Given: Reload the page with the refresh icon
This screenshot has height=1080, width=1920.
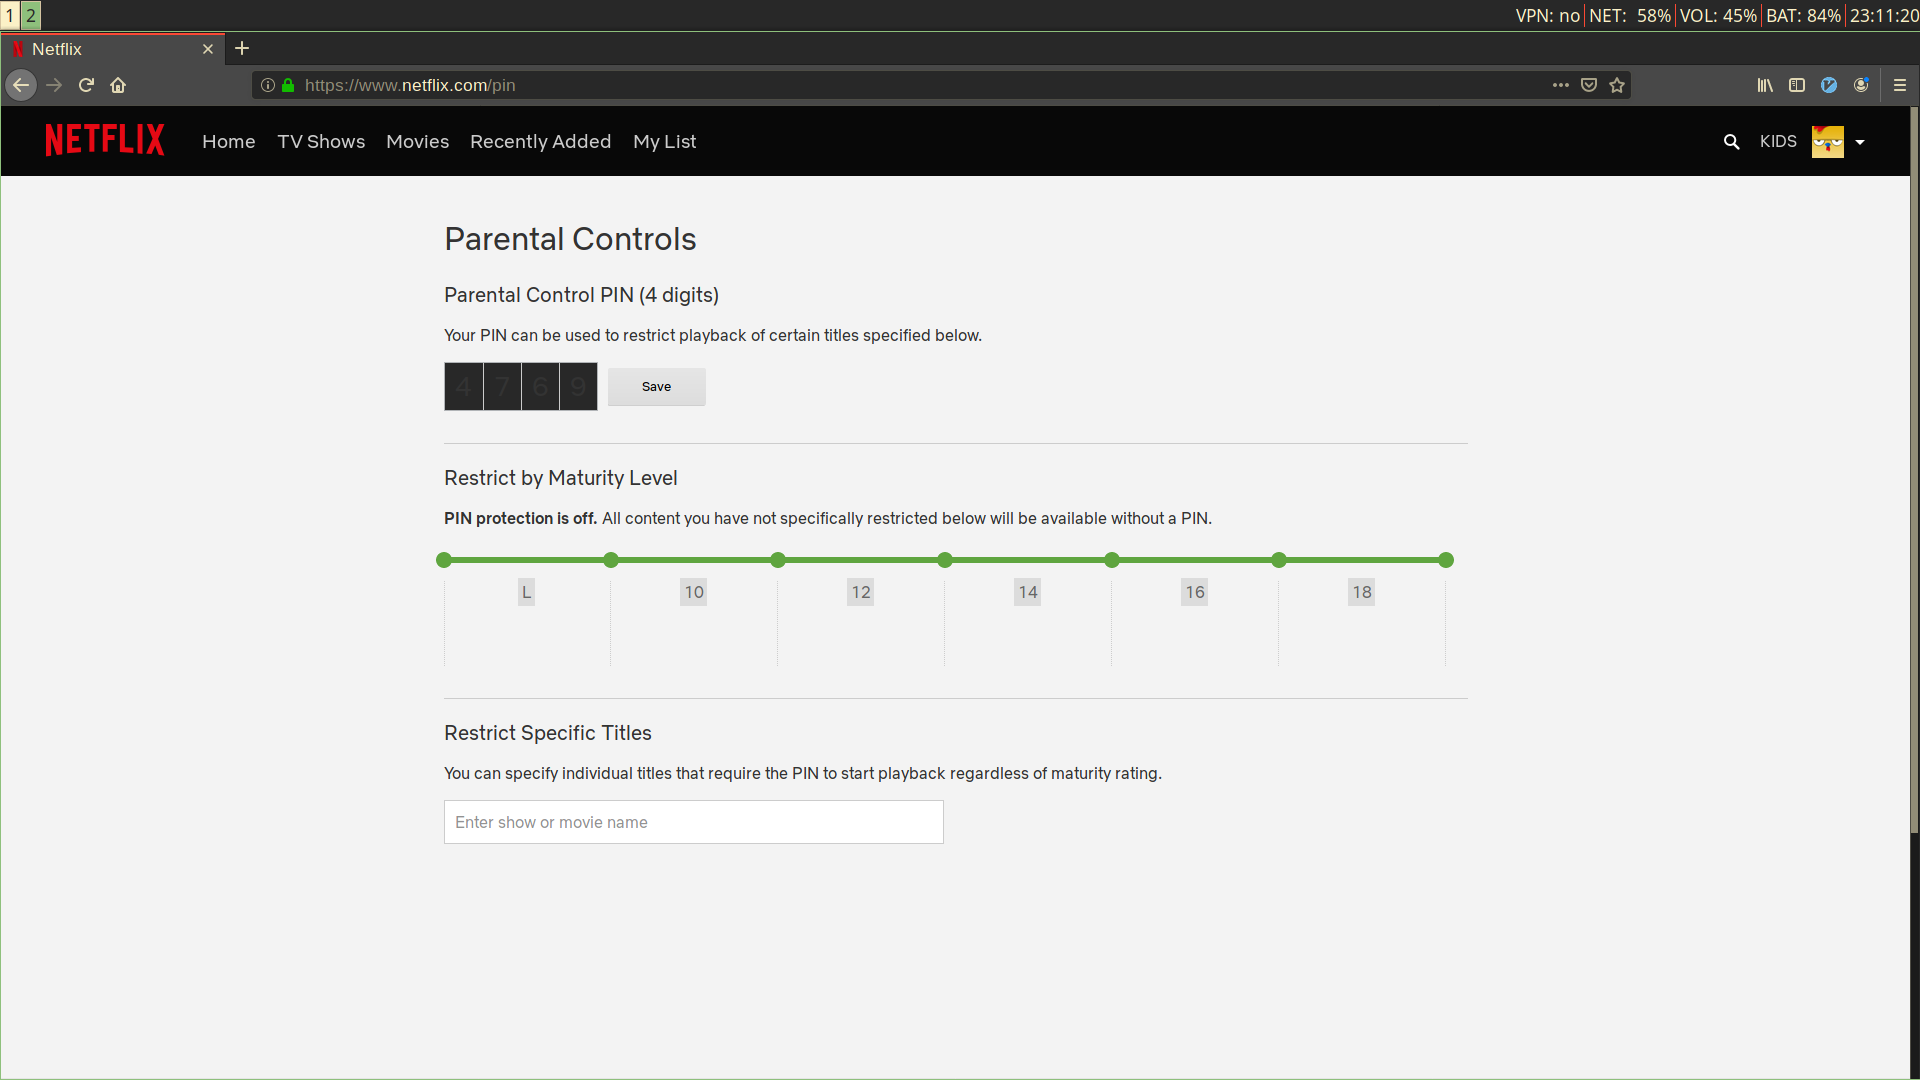Looking at the screenshot, I should (86, 85).
